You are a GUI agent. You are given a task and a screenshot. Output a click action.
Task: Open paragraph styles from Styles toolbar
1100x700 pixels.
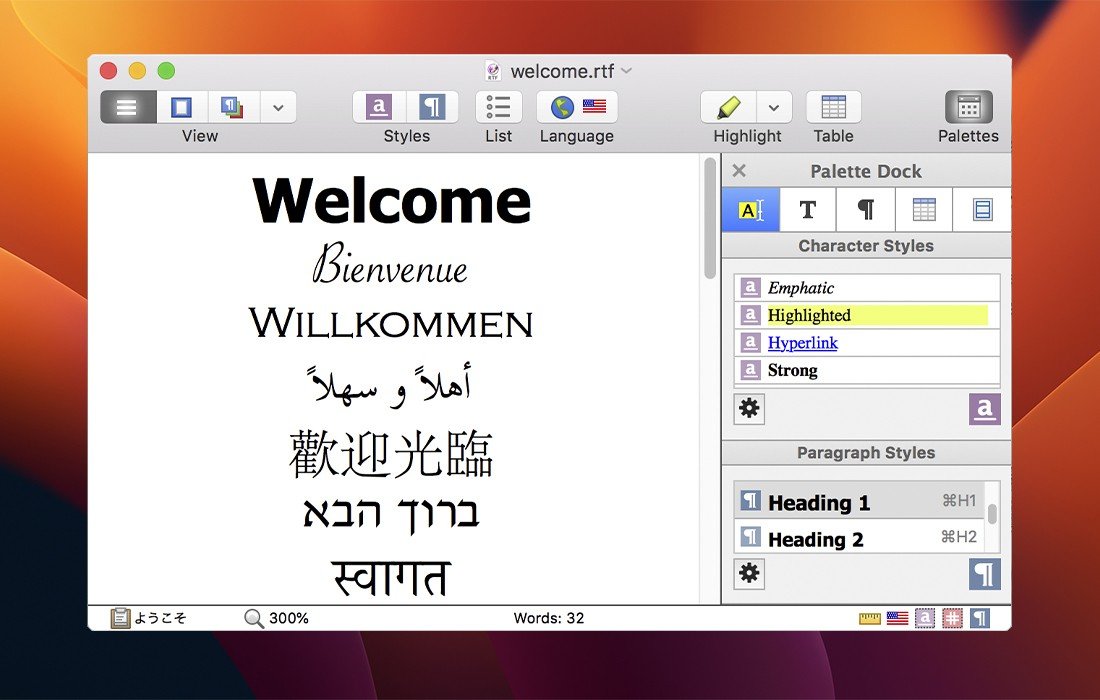432,107
